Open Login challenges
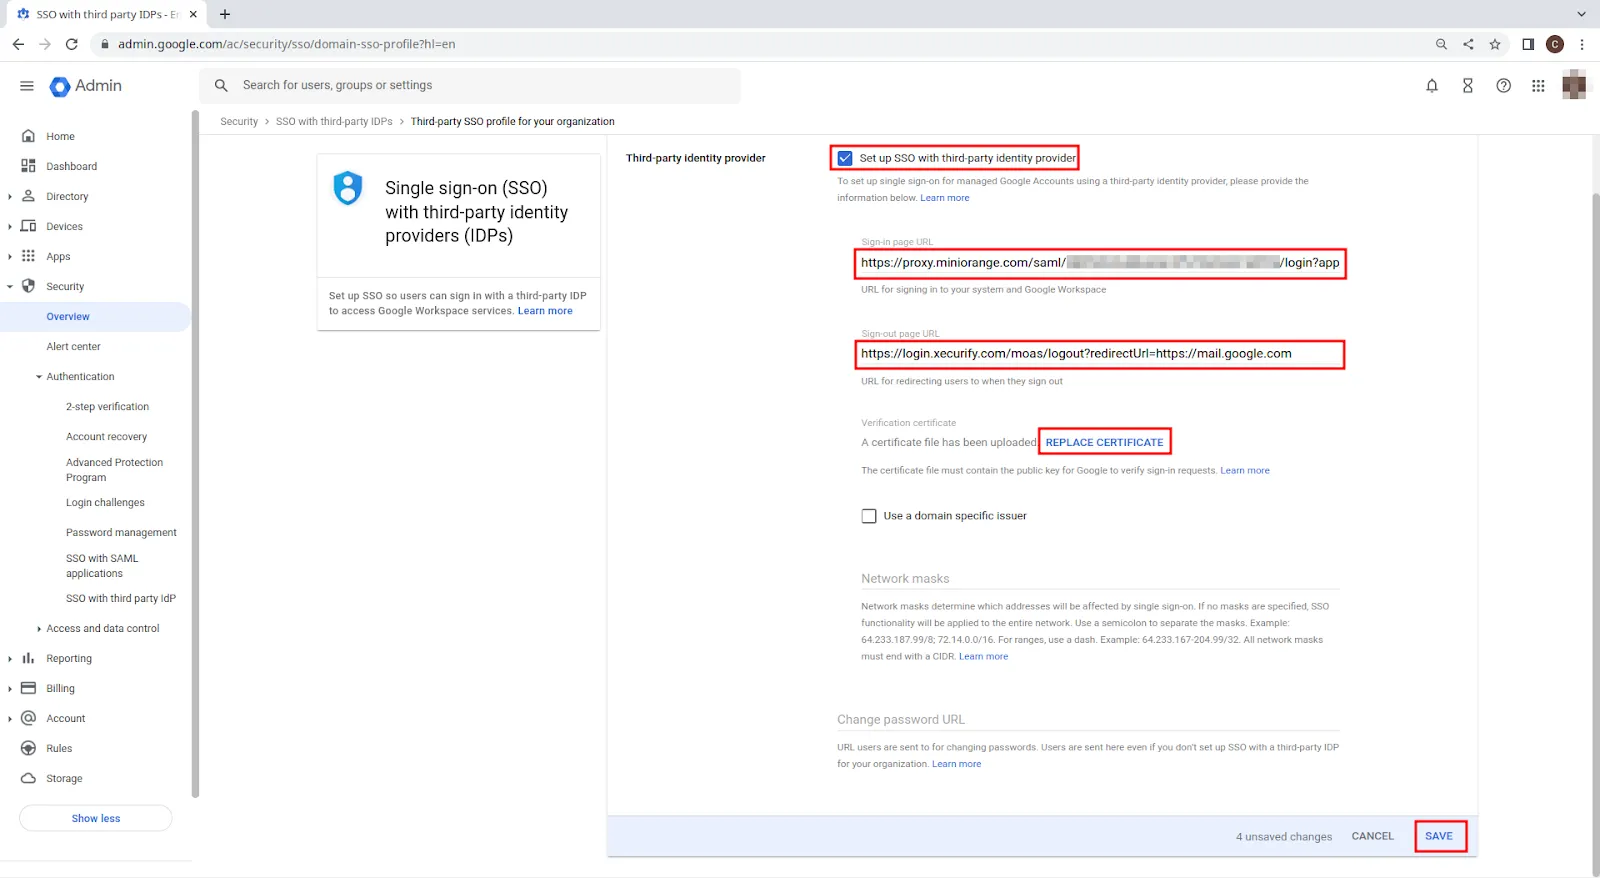This screenshot has height=878, width=1600. click(105, 503)
